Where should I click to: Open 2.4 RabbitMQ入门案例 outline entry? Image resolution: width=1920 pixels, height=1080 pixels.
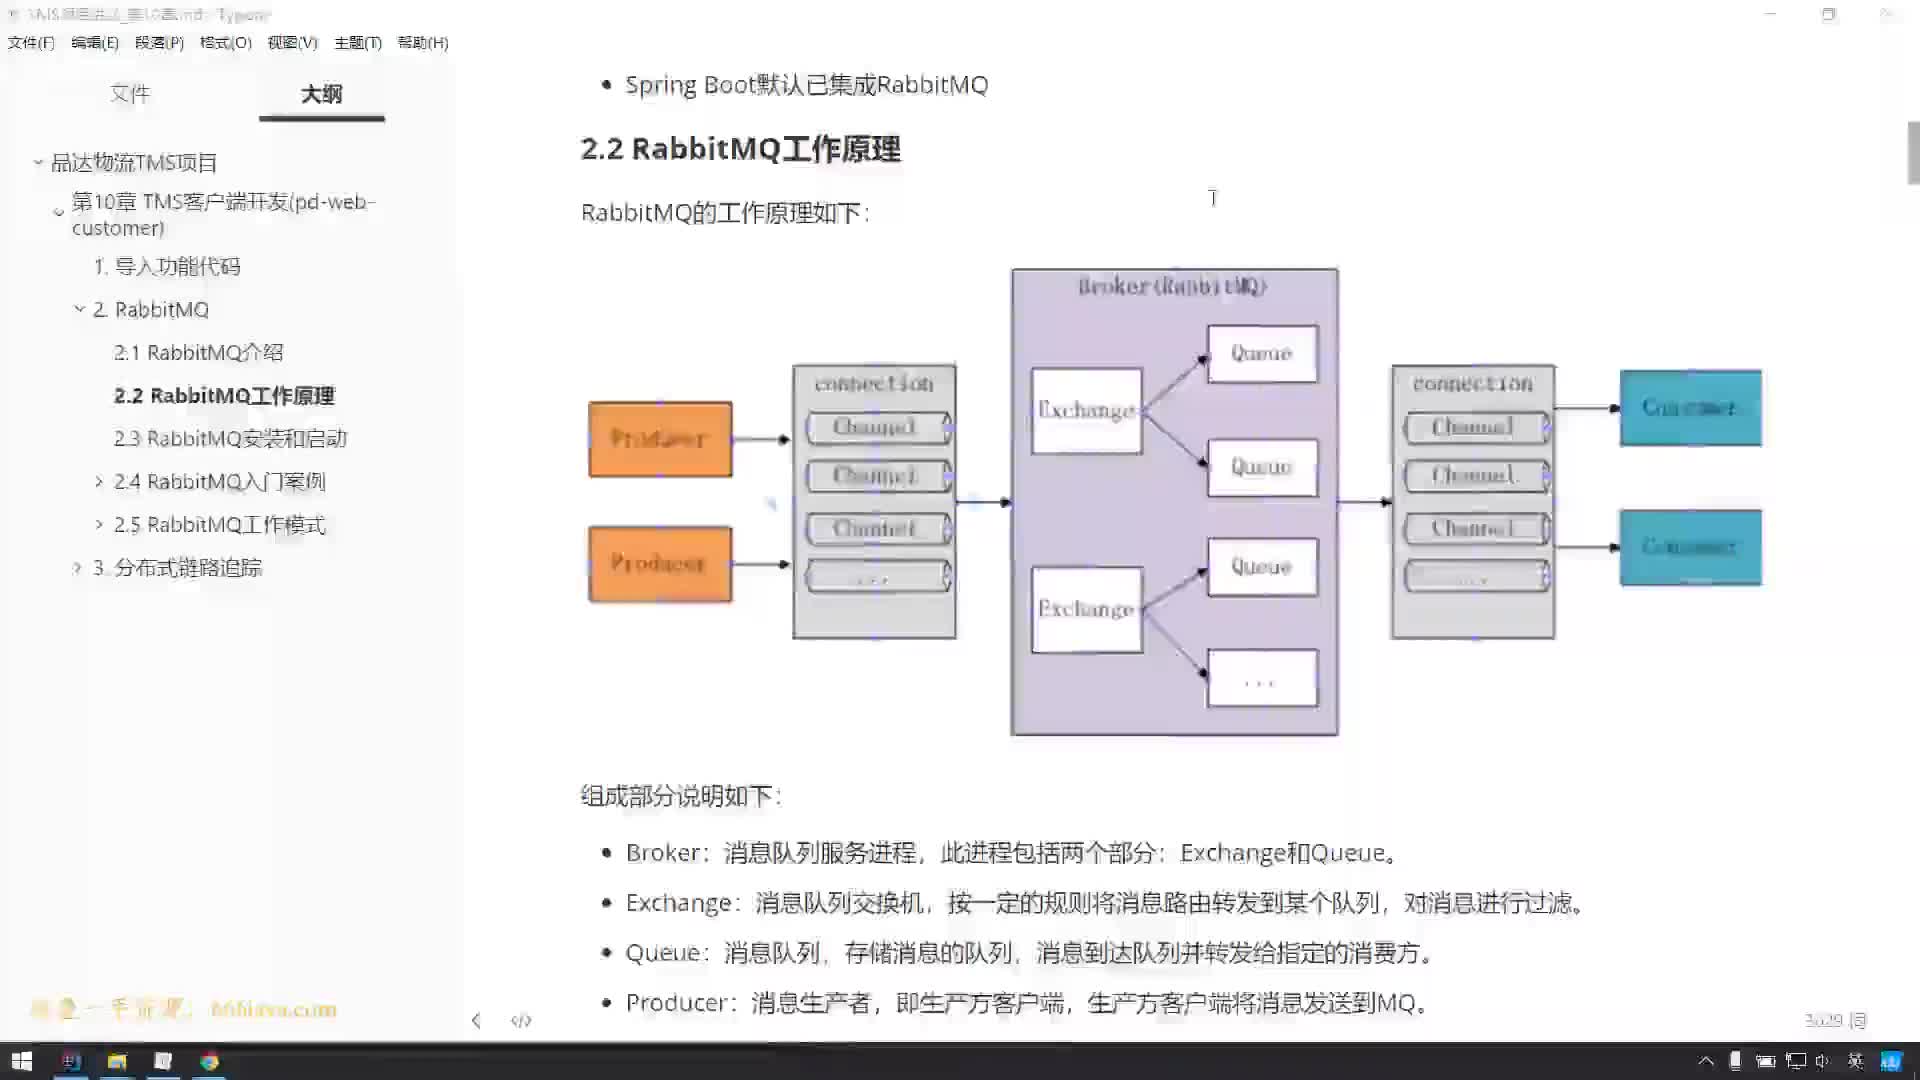click(x=219, y=481)
